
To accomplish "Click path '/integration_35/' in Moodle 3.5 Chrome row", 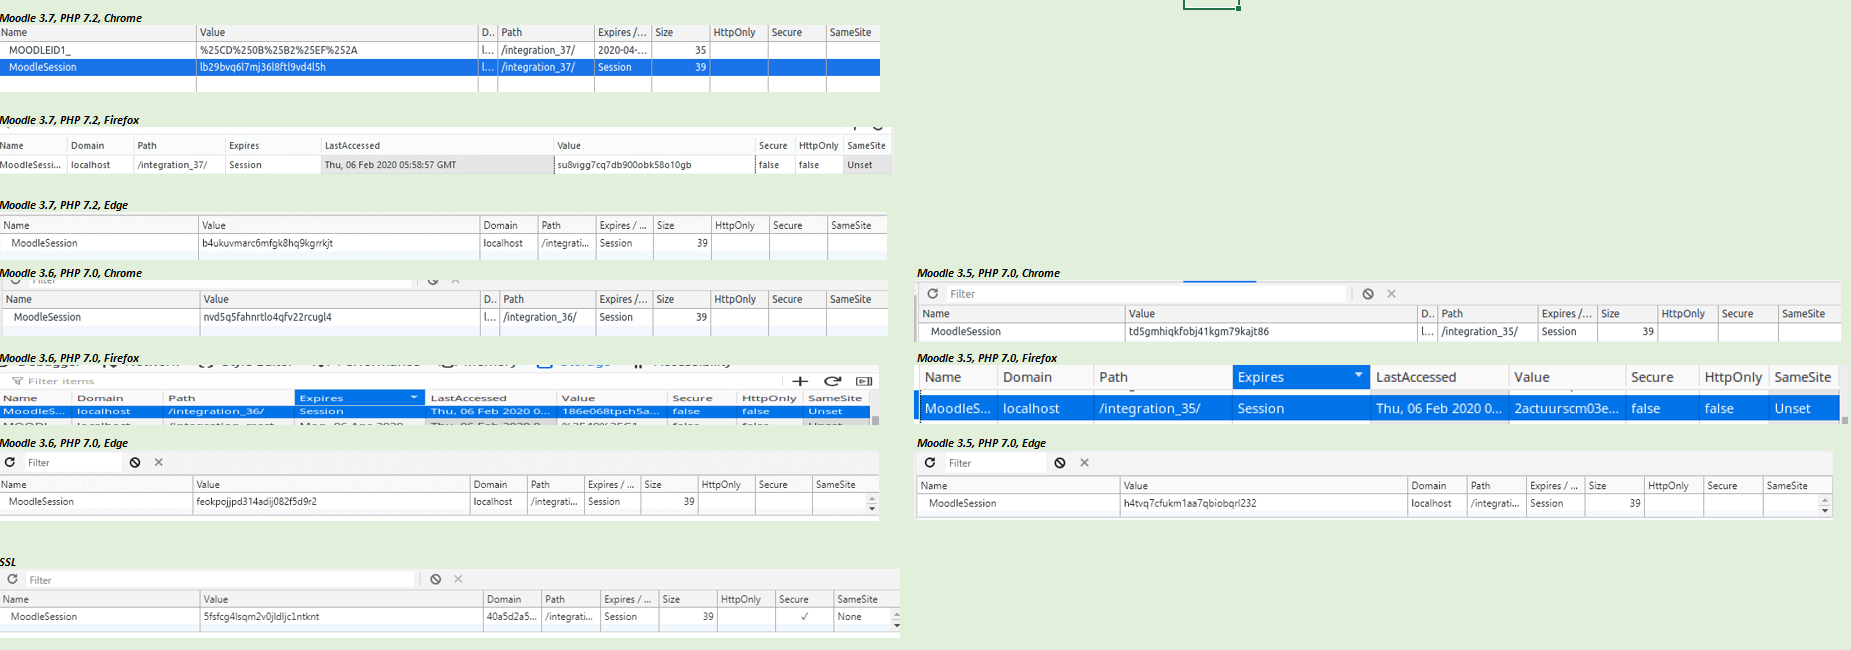I will click(1479, 332).
